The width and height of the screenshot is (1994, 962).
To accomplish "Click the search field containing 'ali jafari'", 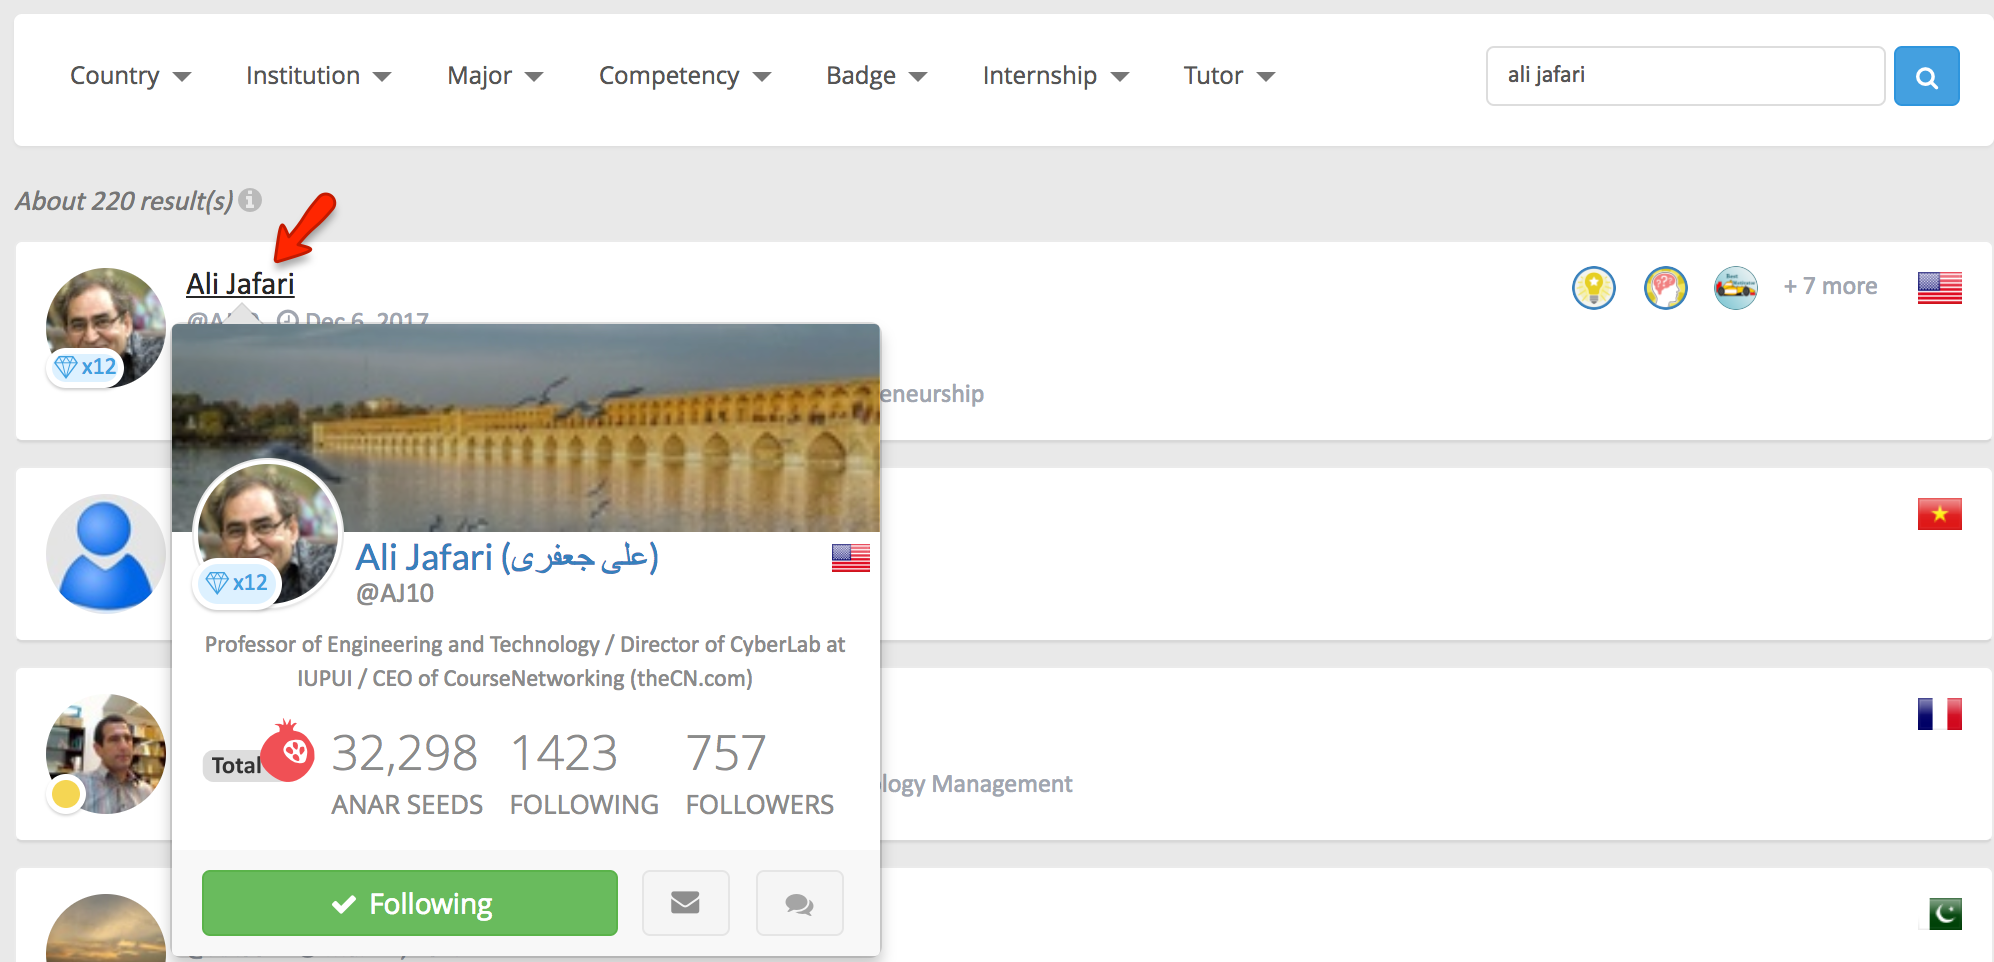I will [x=1685, y=76].
